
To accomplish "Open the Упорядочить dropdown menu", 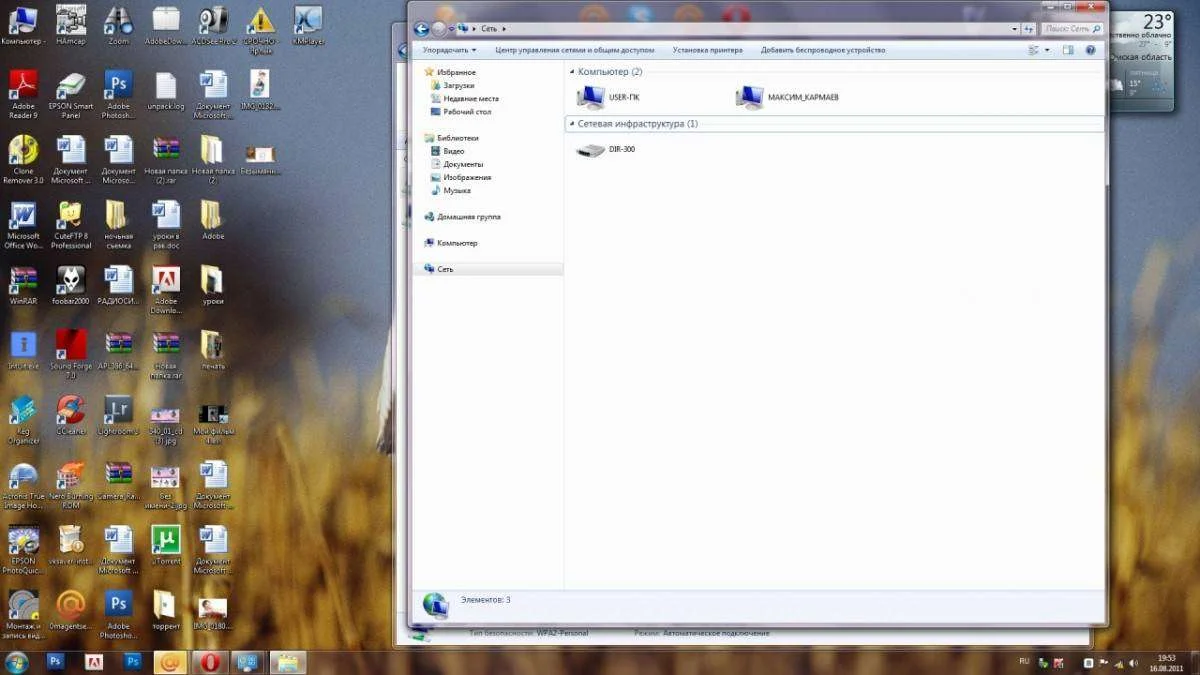I will click(449, 50).
